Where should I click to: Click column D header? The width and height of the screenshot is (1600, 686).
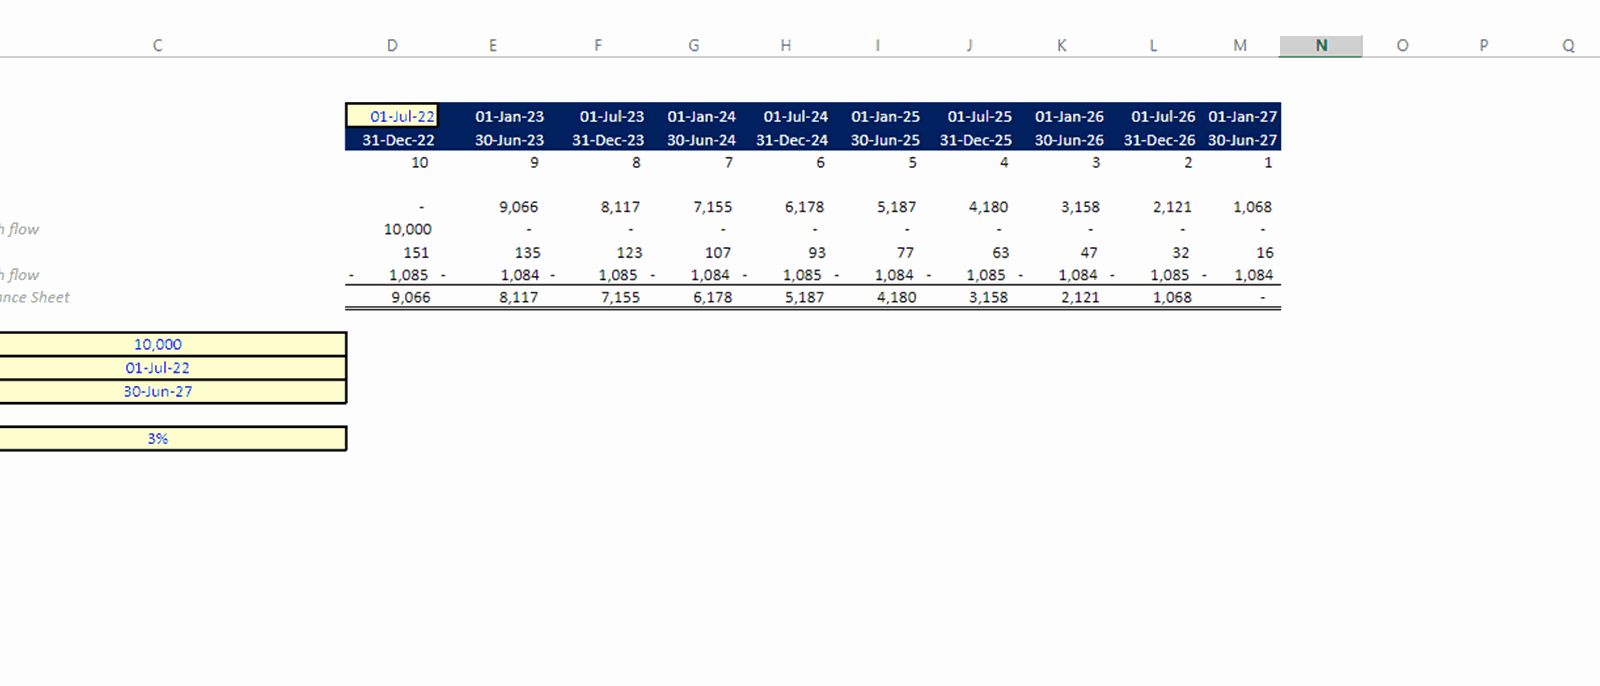tap(392, 46)
